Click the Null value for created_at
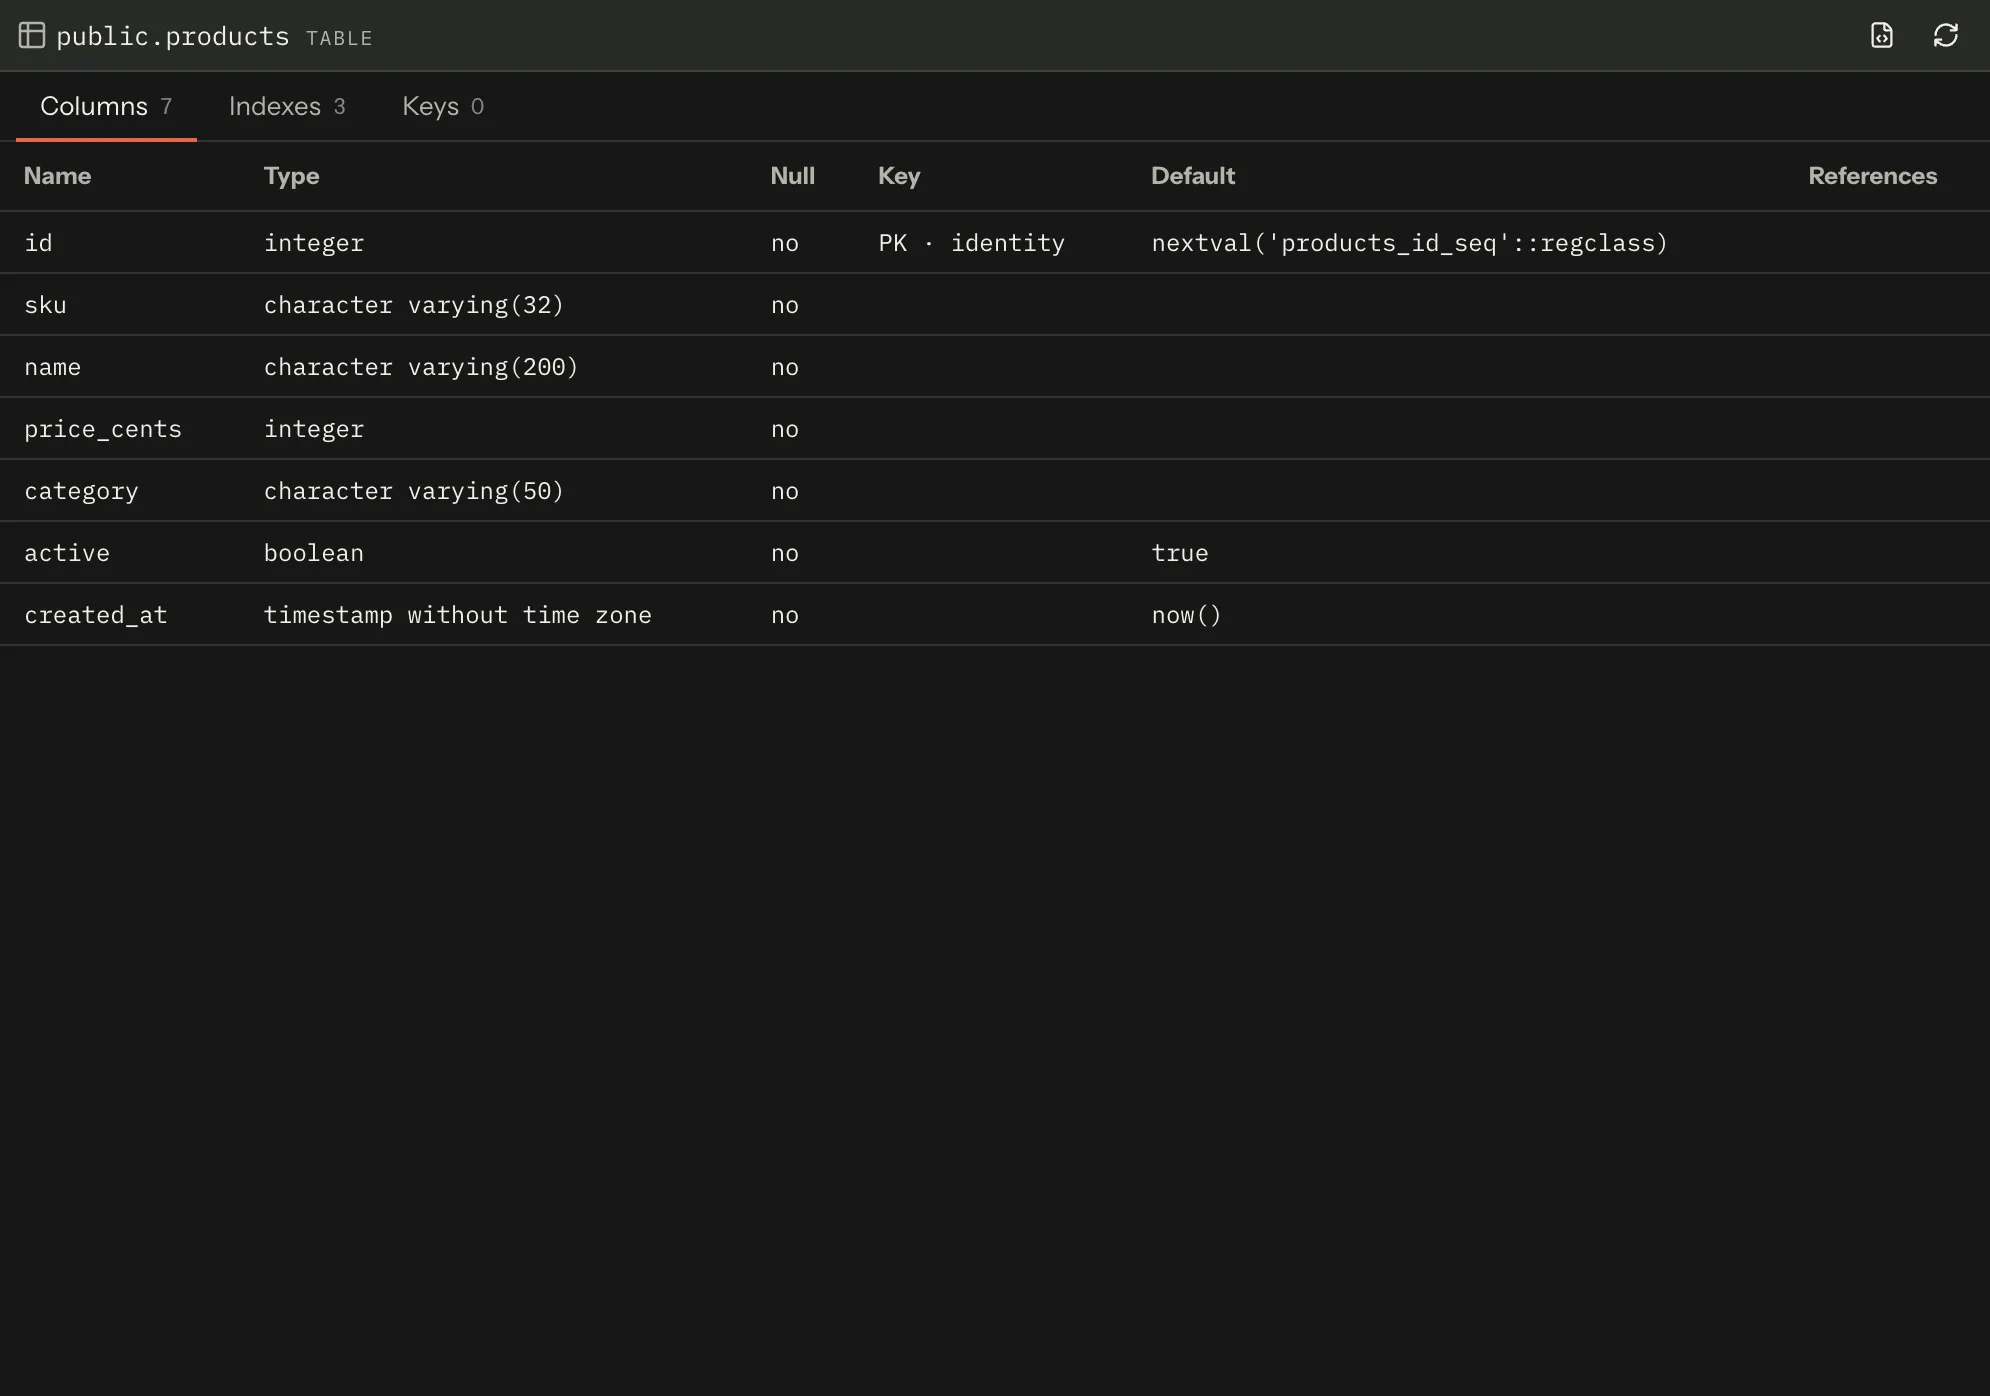The width and height of the screenshot is (1990, 1396). click(x=785, y=615)
